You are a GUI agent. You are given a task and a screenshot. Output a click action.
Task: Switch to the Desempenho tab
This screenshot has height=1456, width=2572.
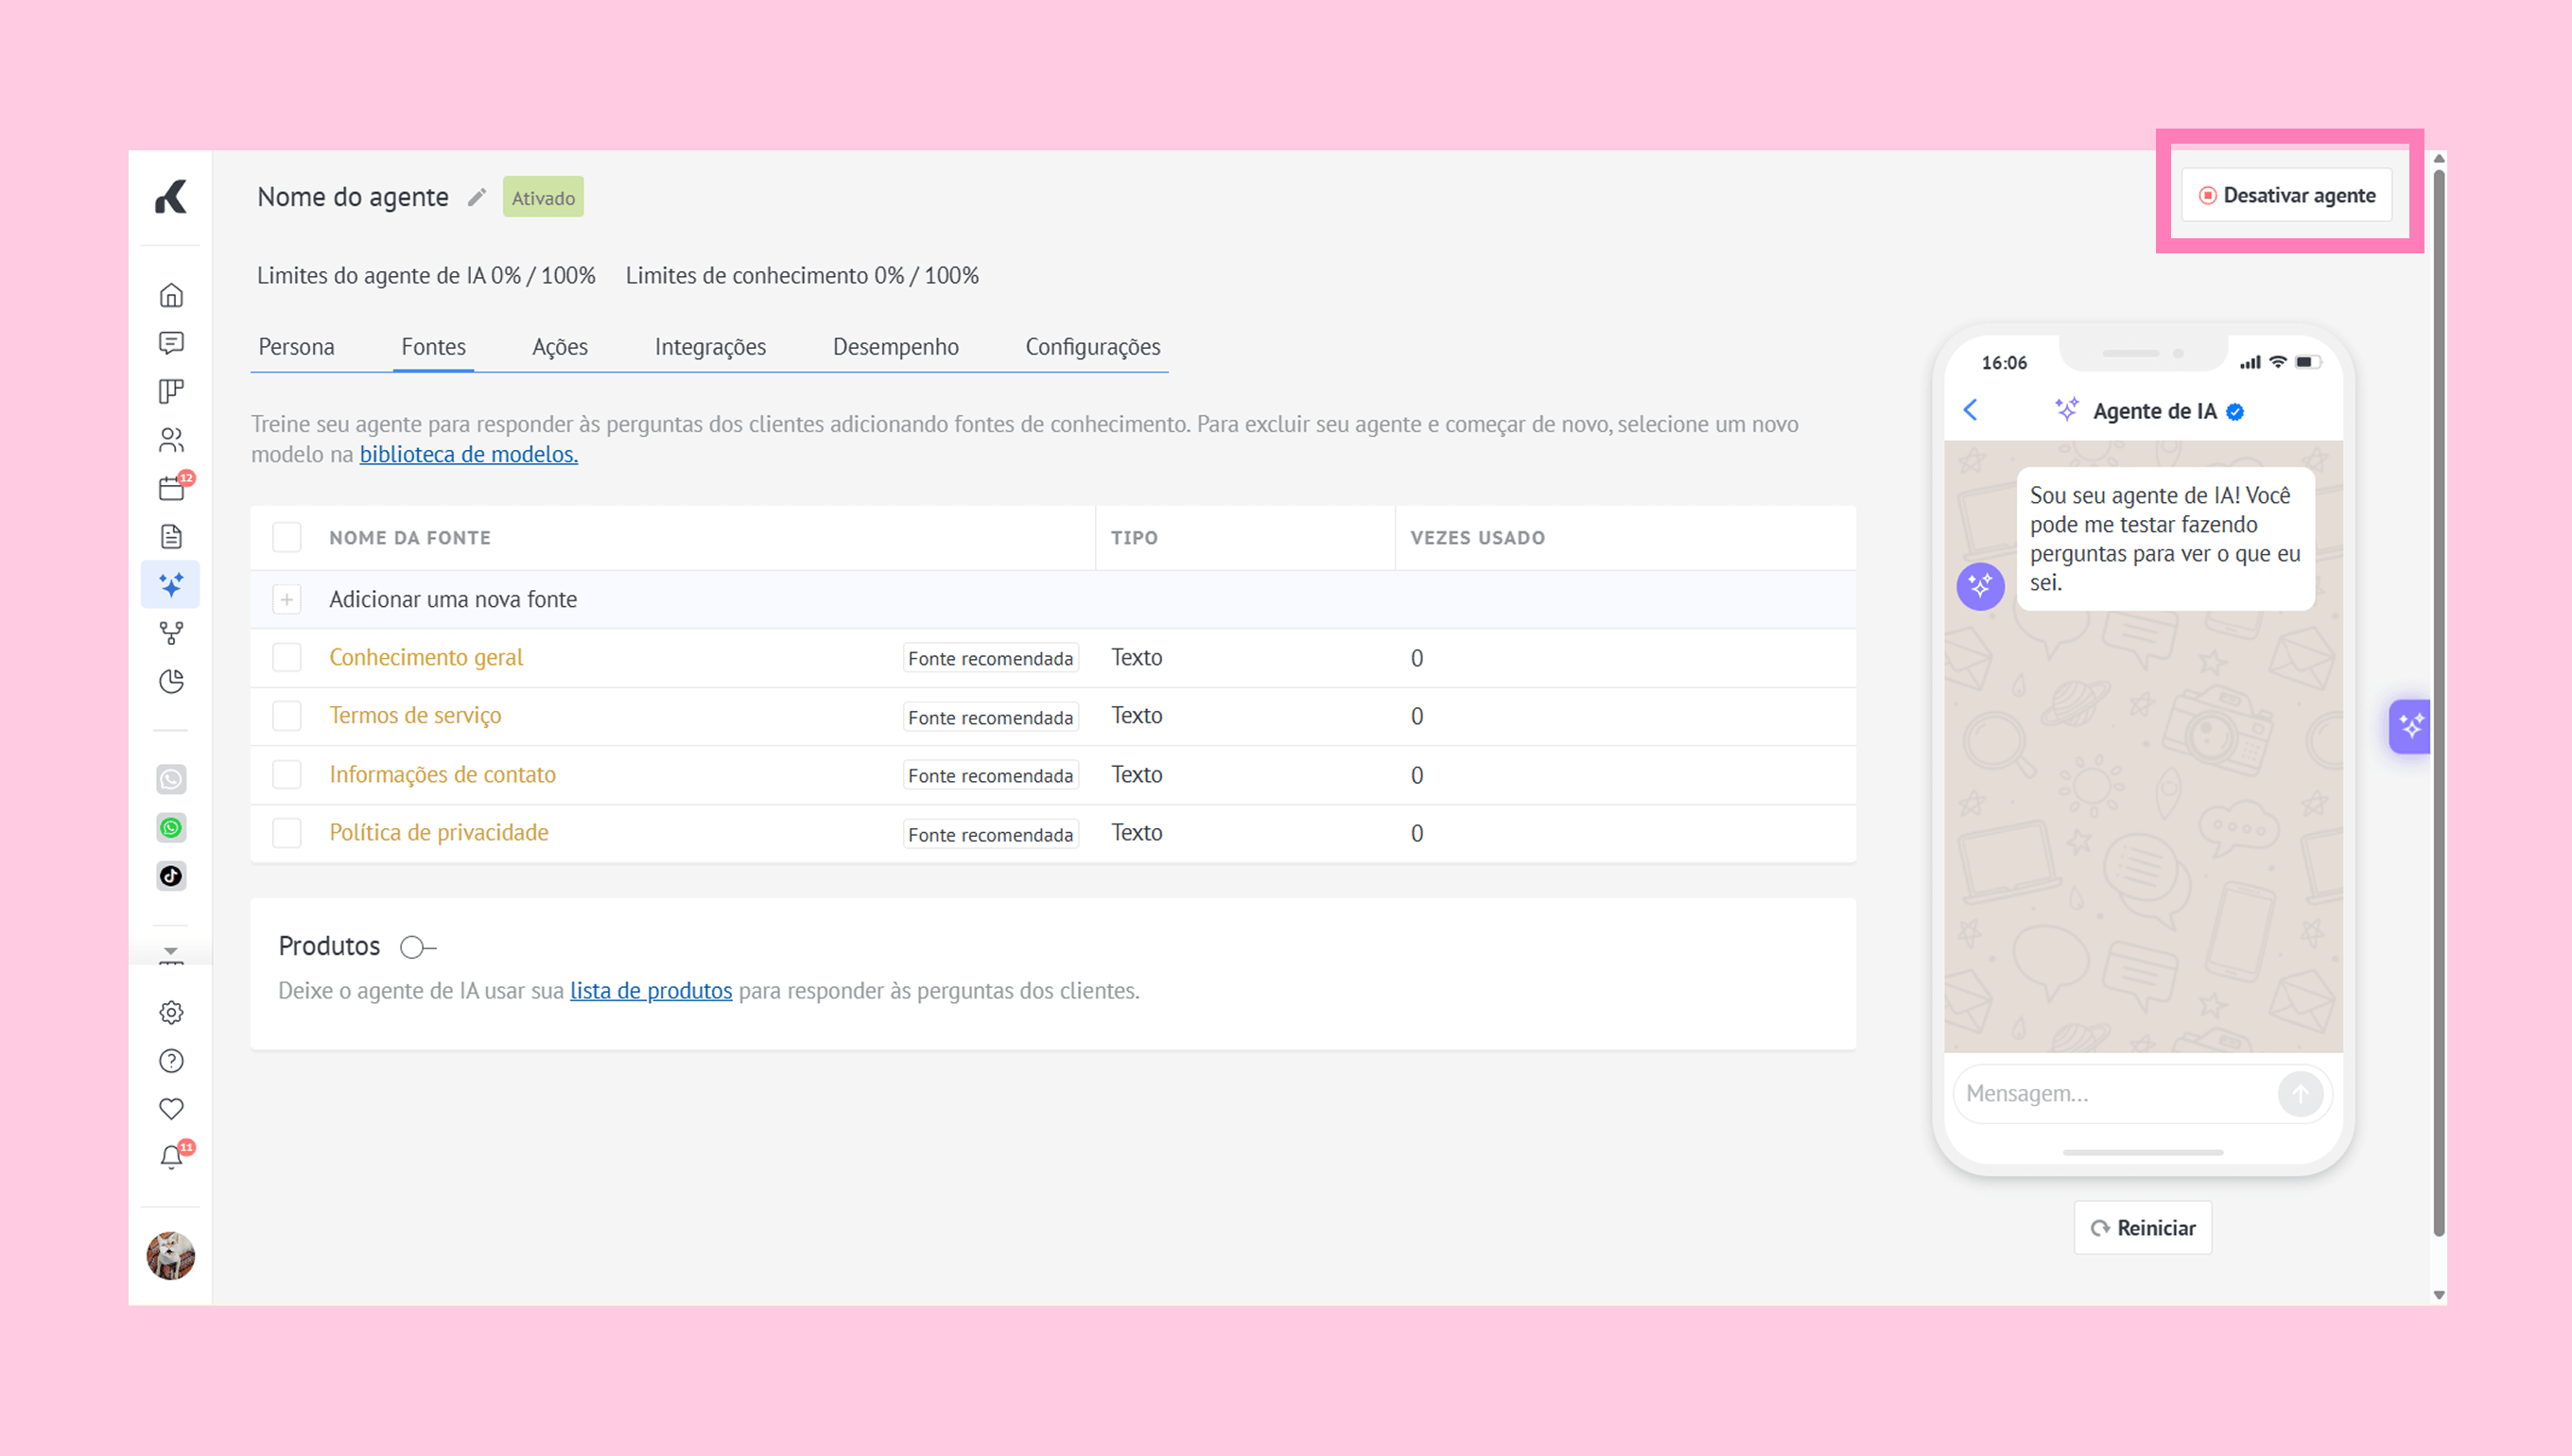point(895,347)
